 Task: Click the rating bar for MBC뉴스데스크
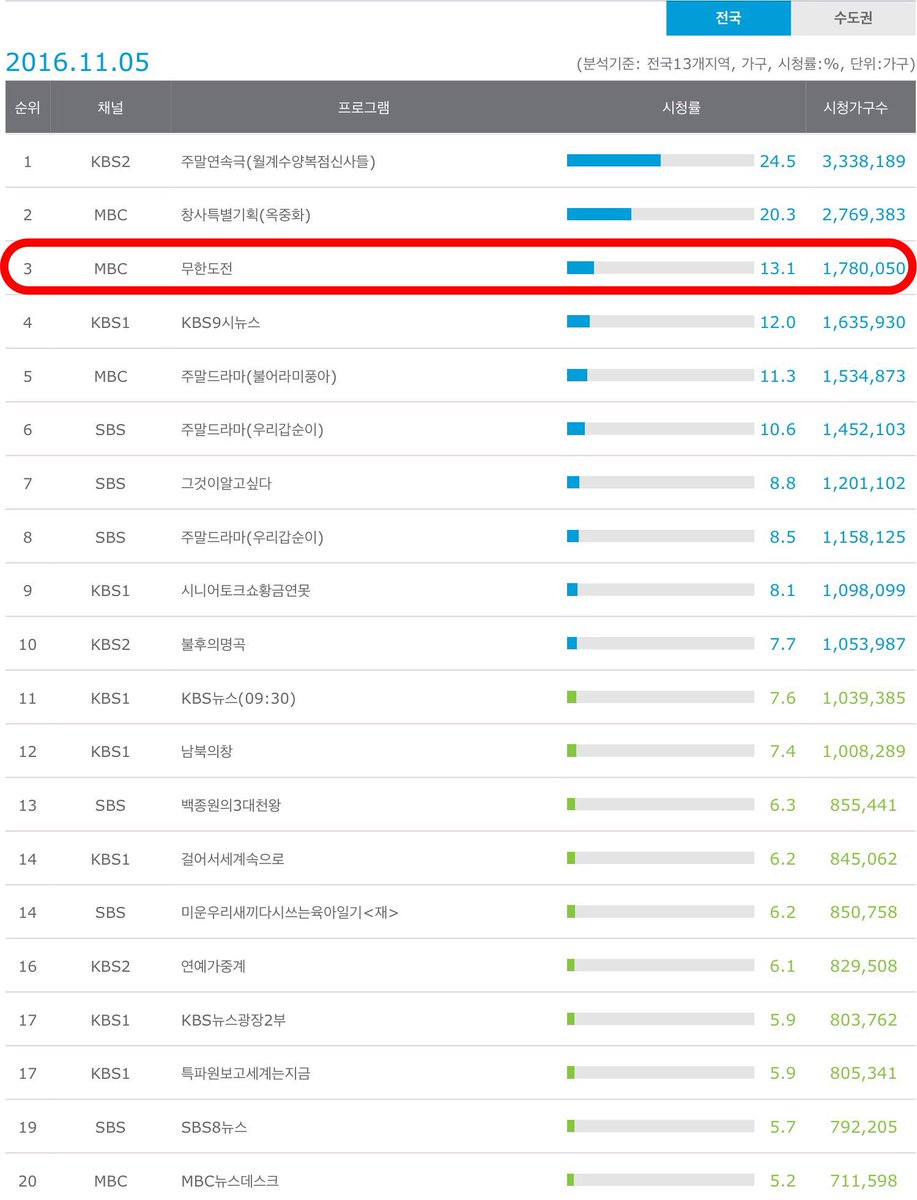(x=660, y=1180)
